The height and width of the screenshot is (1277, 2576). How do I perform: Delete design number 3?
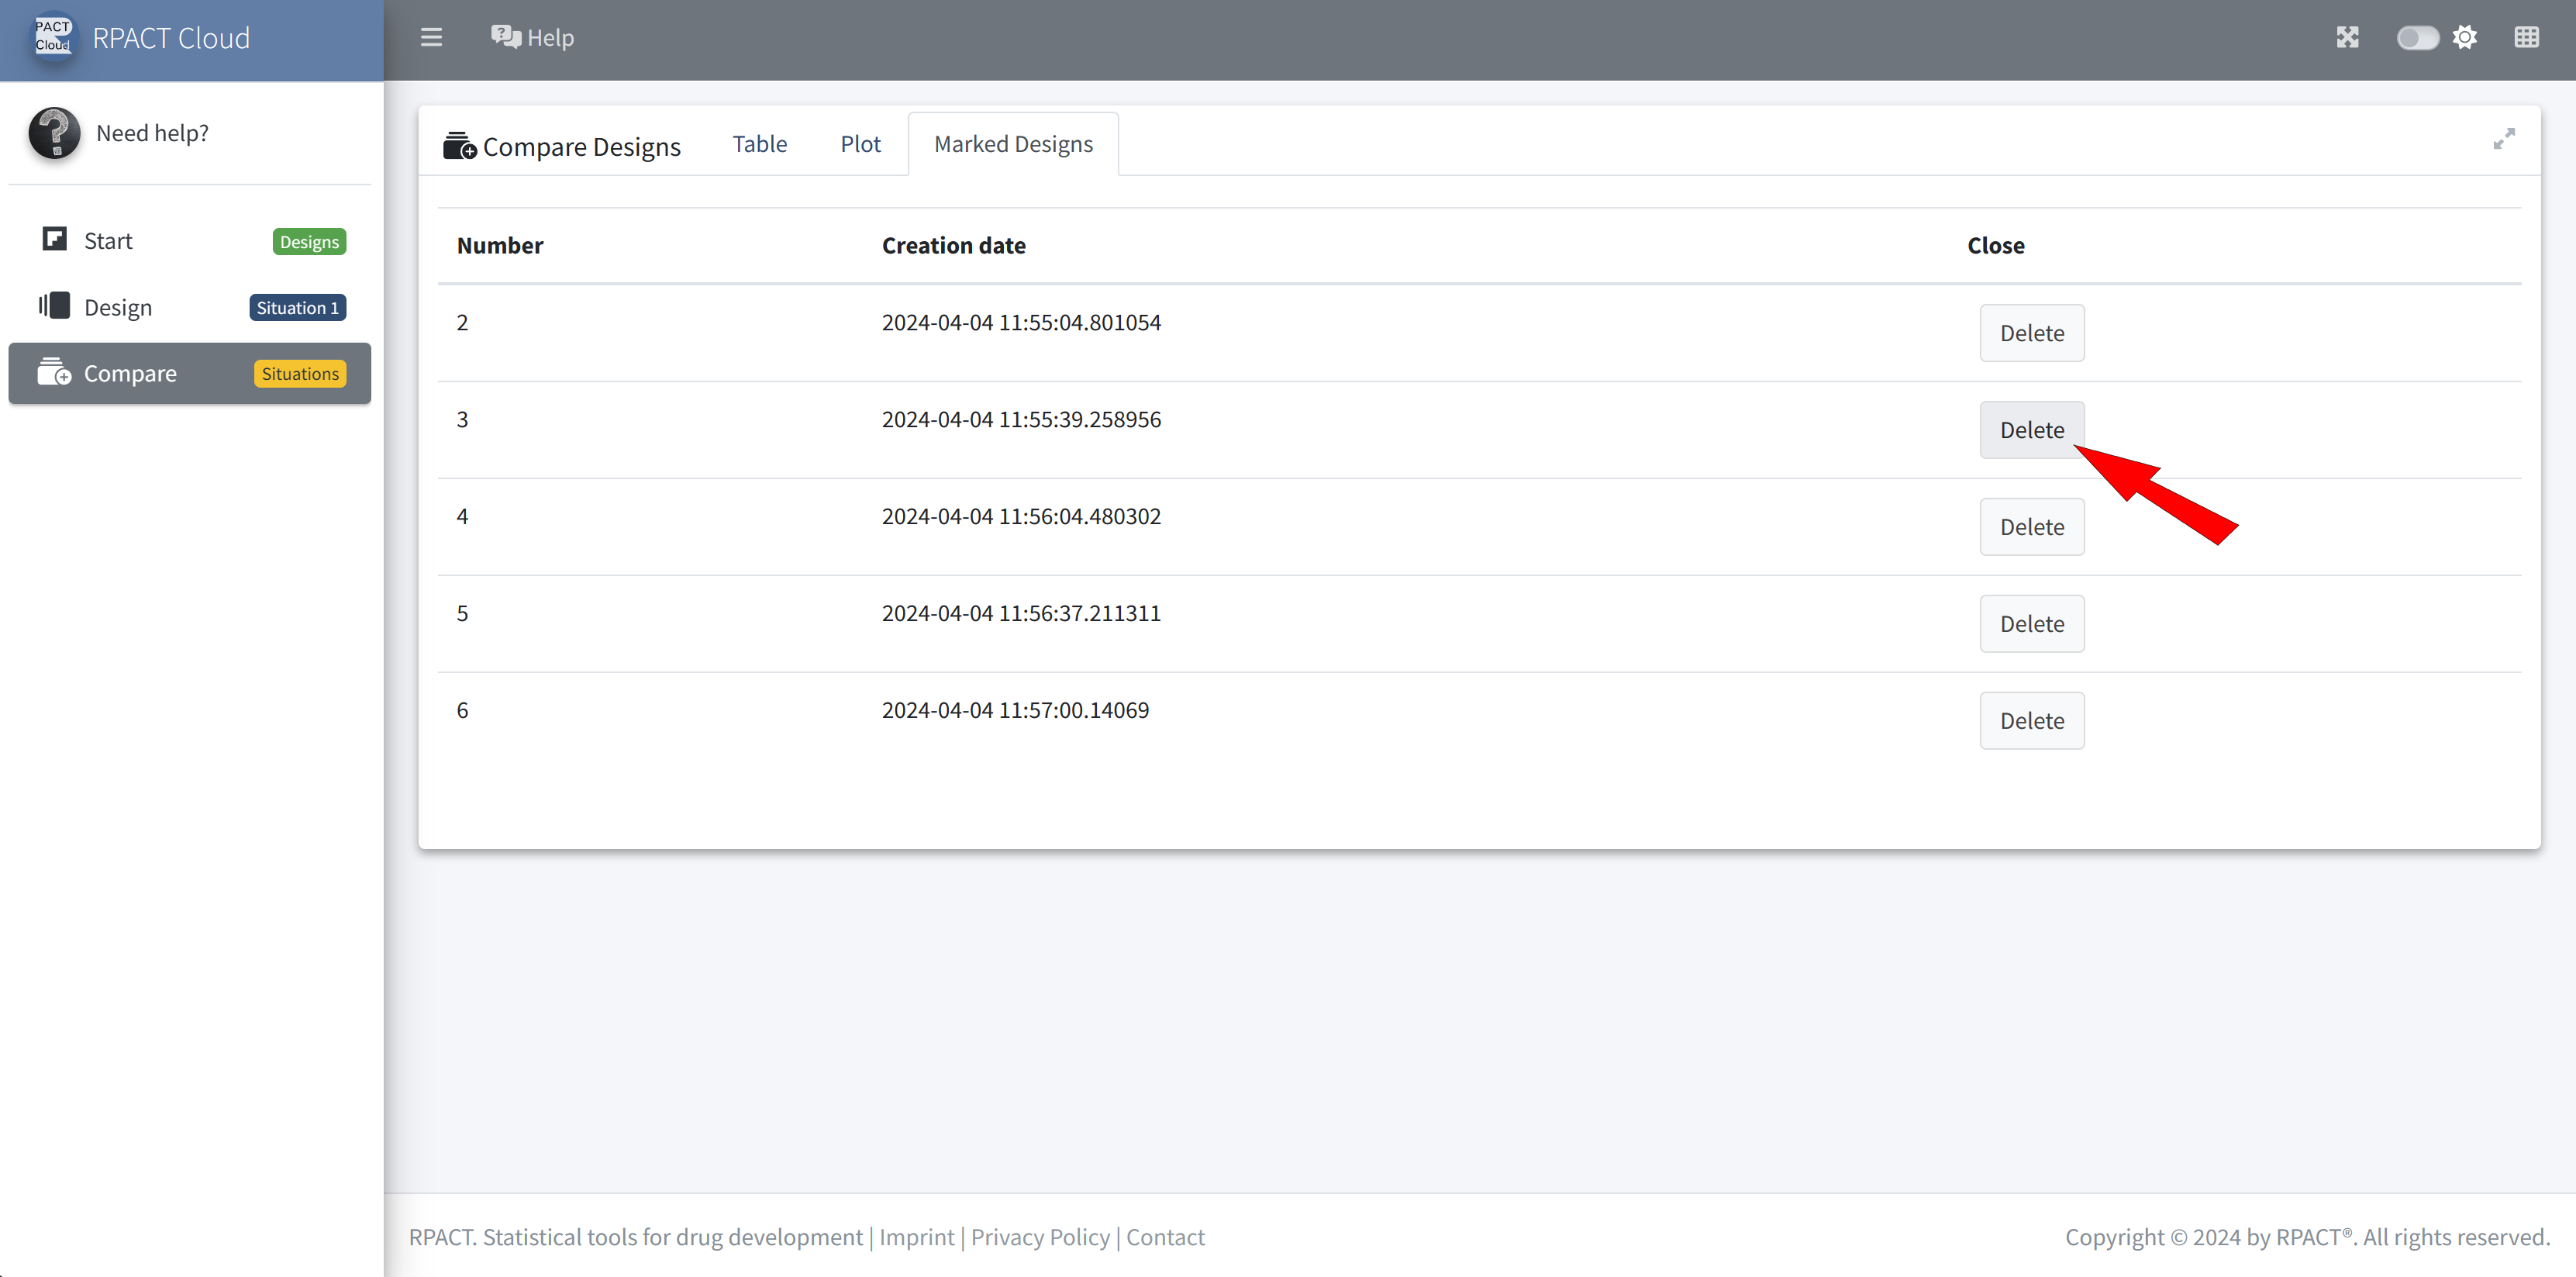point(2031,430)
